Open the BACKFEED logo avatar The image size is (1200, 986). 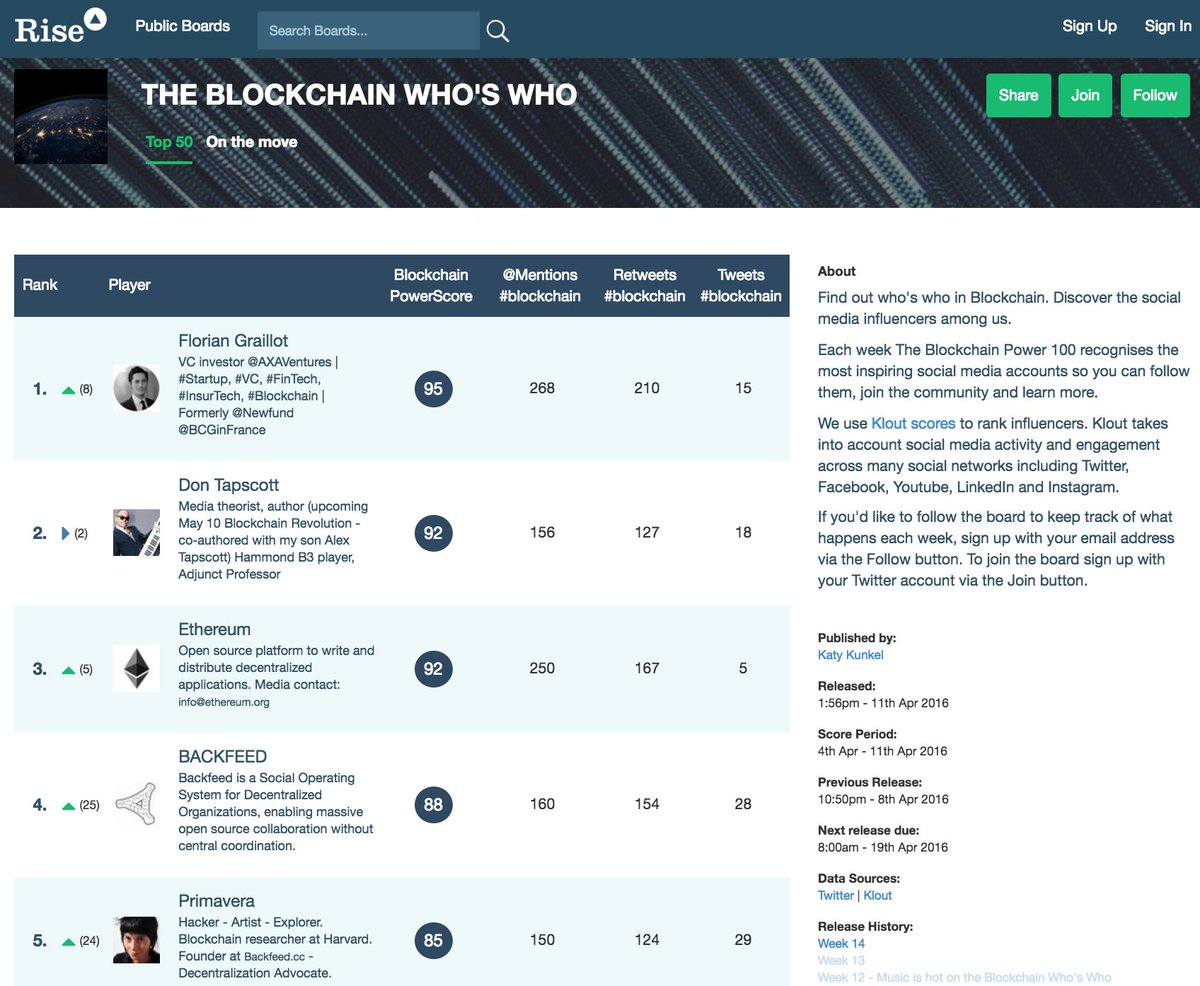(136, 805)
